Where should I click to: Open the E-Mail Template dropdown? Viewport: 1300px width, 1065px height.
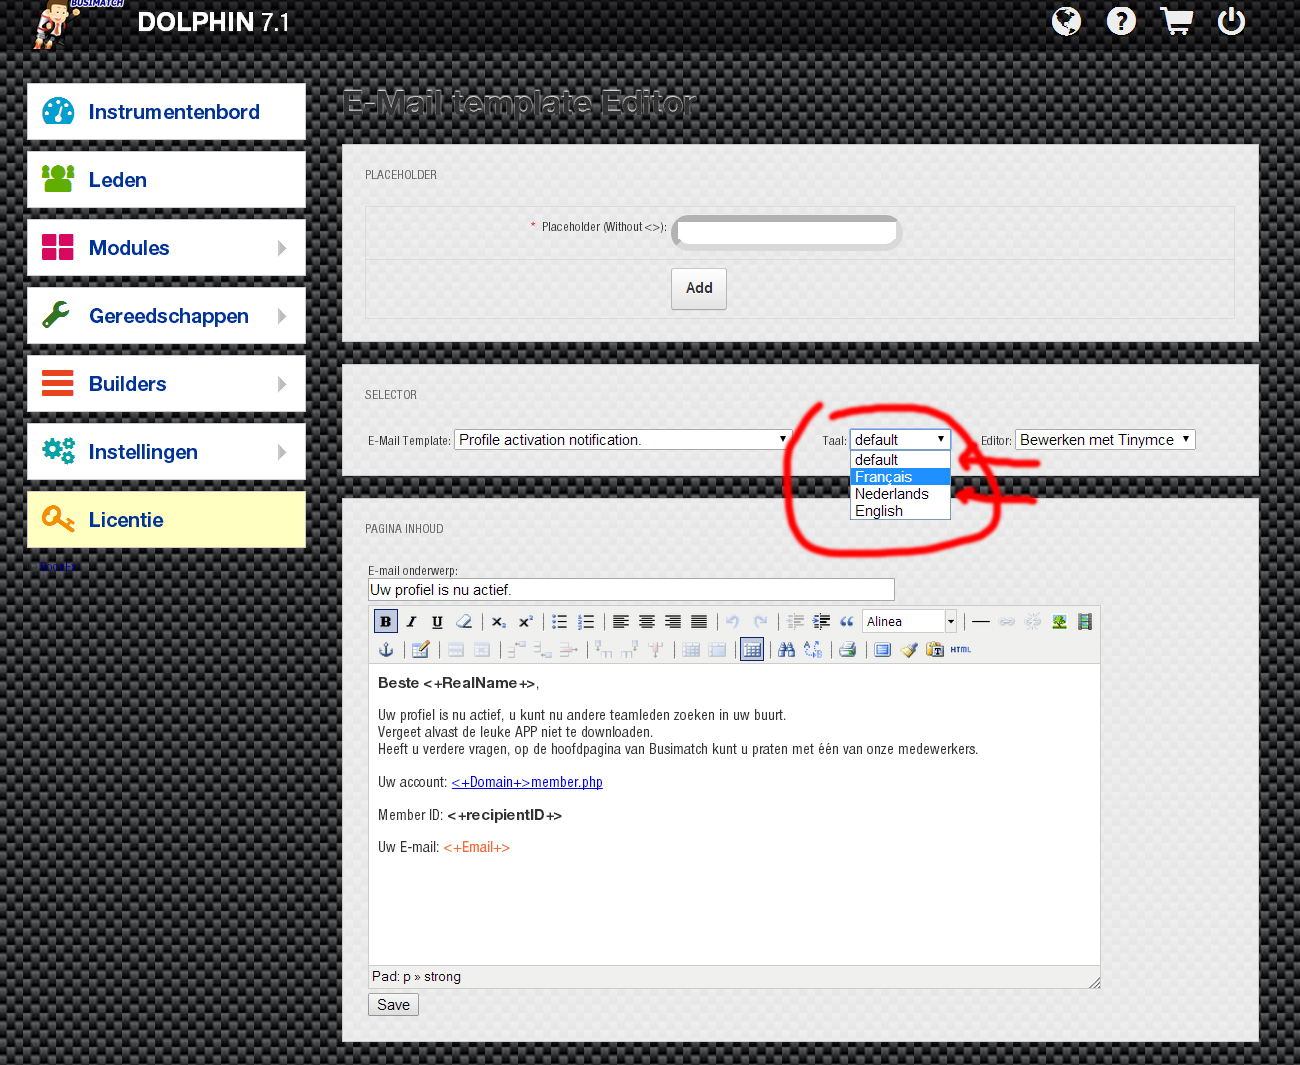(x=623, y=440)
